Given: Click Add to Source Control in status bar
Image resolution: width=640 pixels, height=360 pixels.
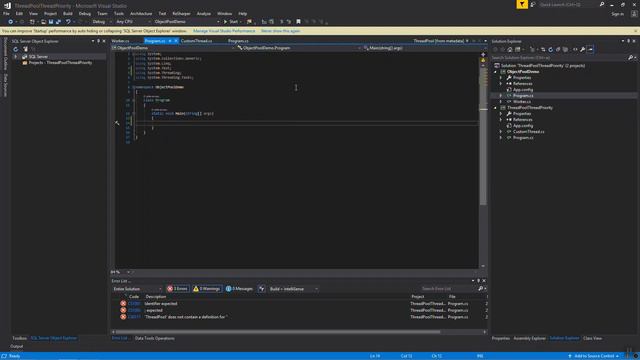Looking at the screenshot, I should [x=593, y=356].
